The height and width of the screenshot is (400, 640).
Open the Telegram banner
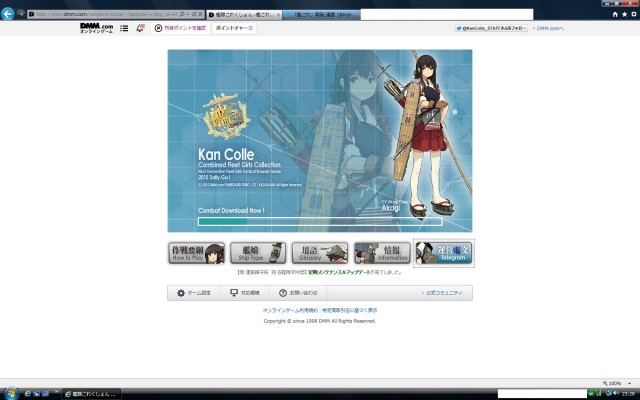(444, 253)
